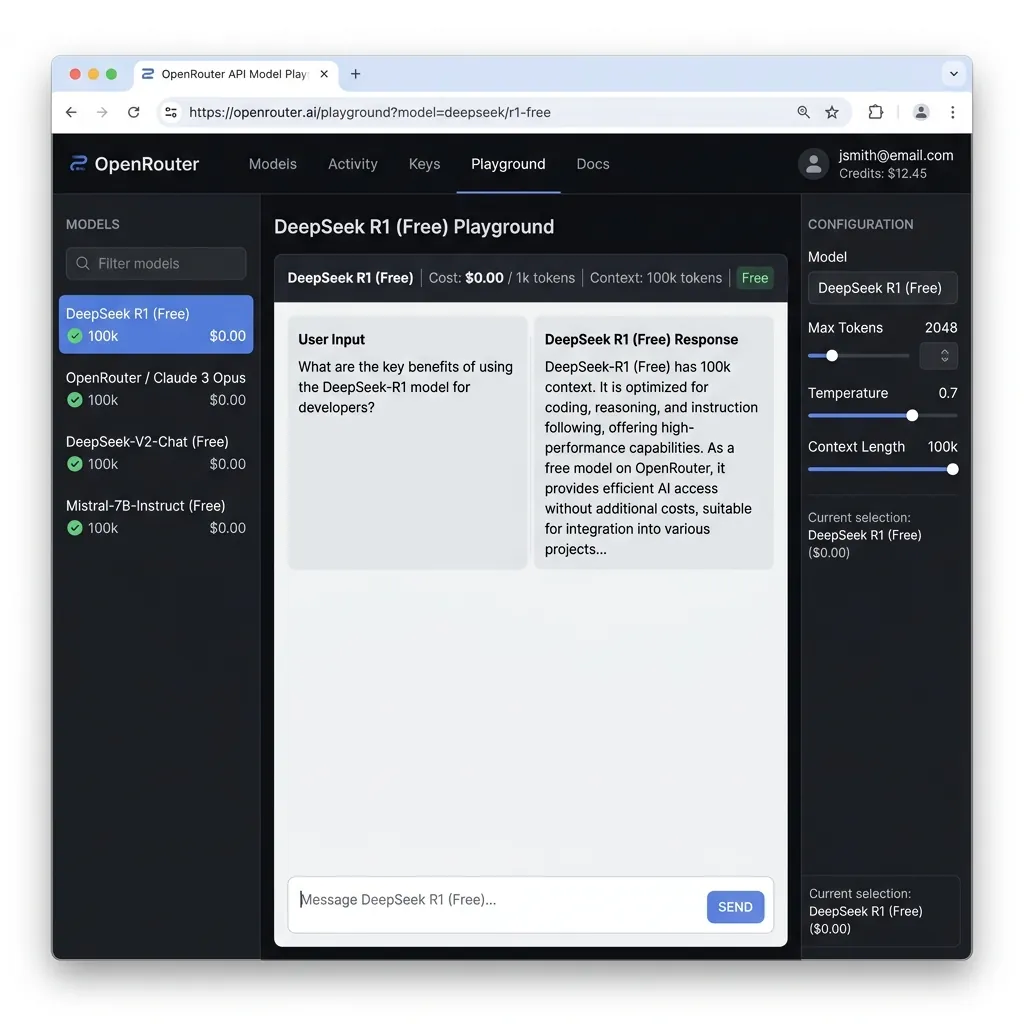1024x1024 pixels.
Task: Select DeepSeek R1 (Free) in model list
Action: (x=156, y=325)
